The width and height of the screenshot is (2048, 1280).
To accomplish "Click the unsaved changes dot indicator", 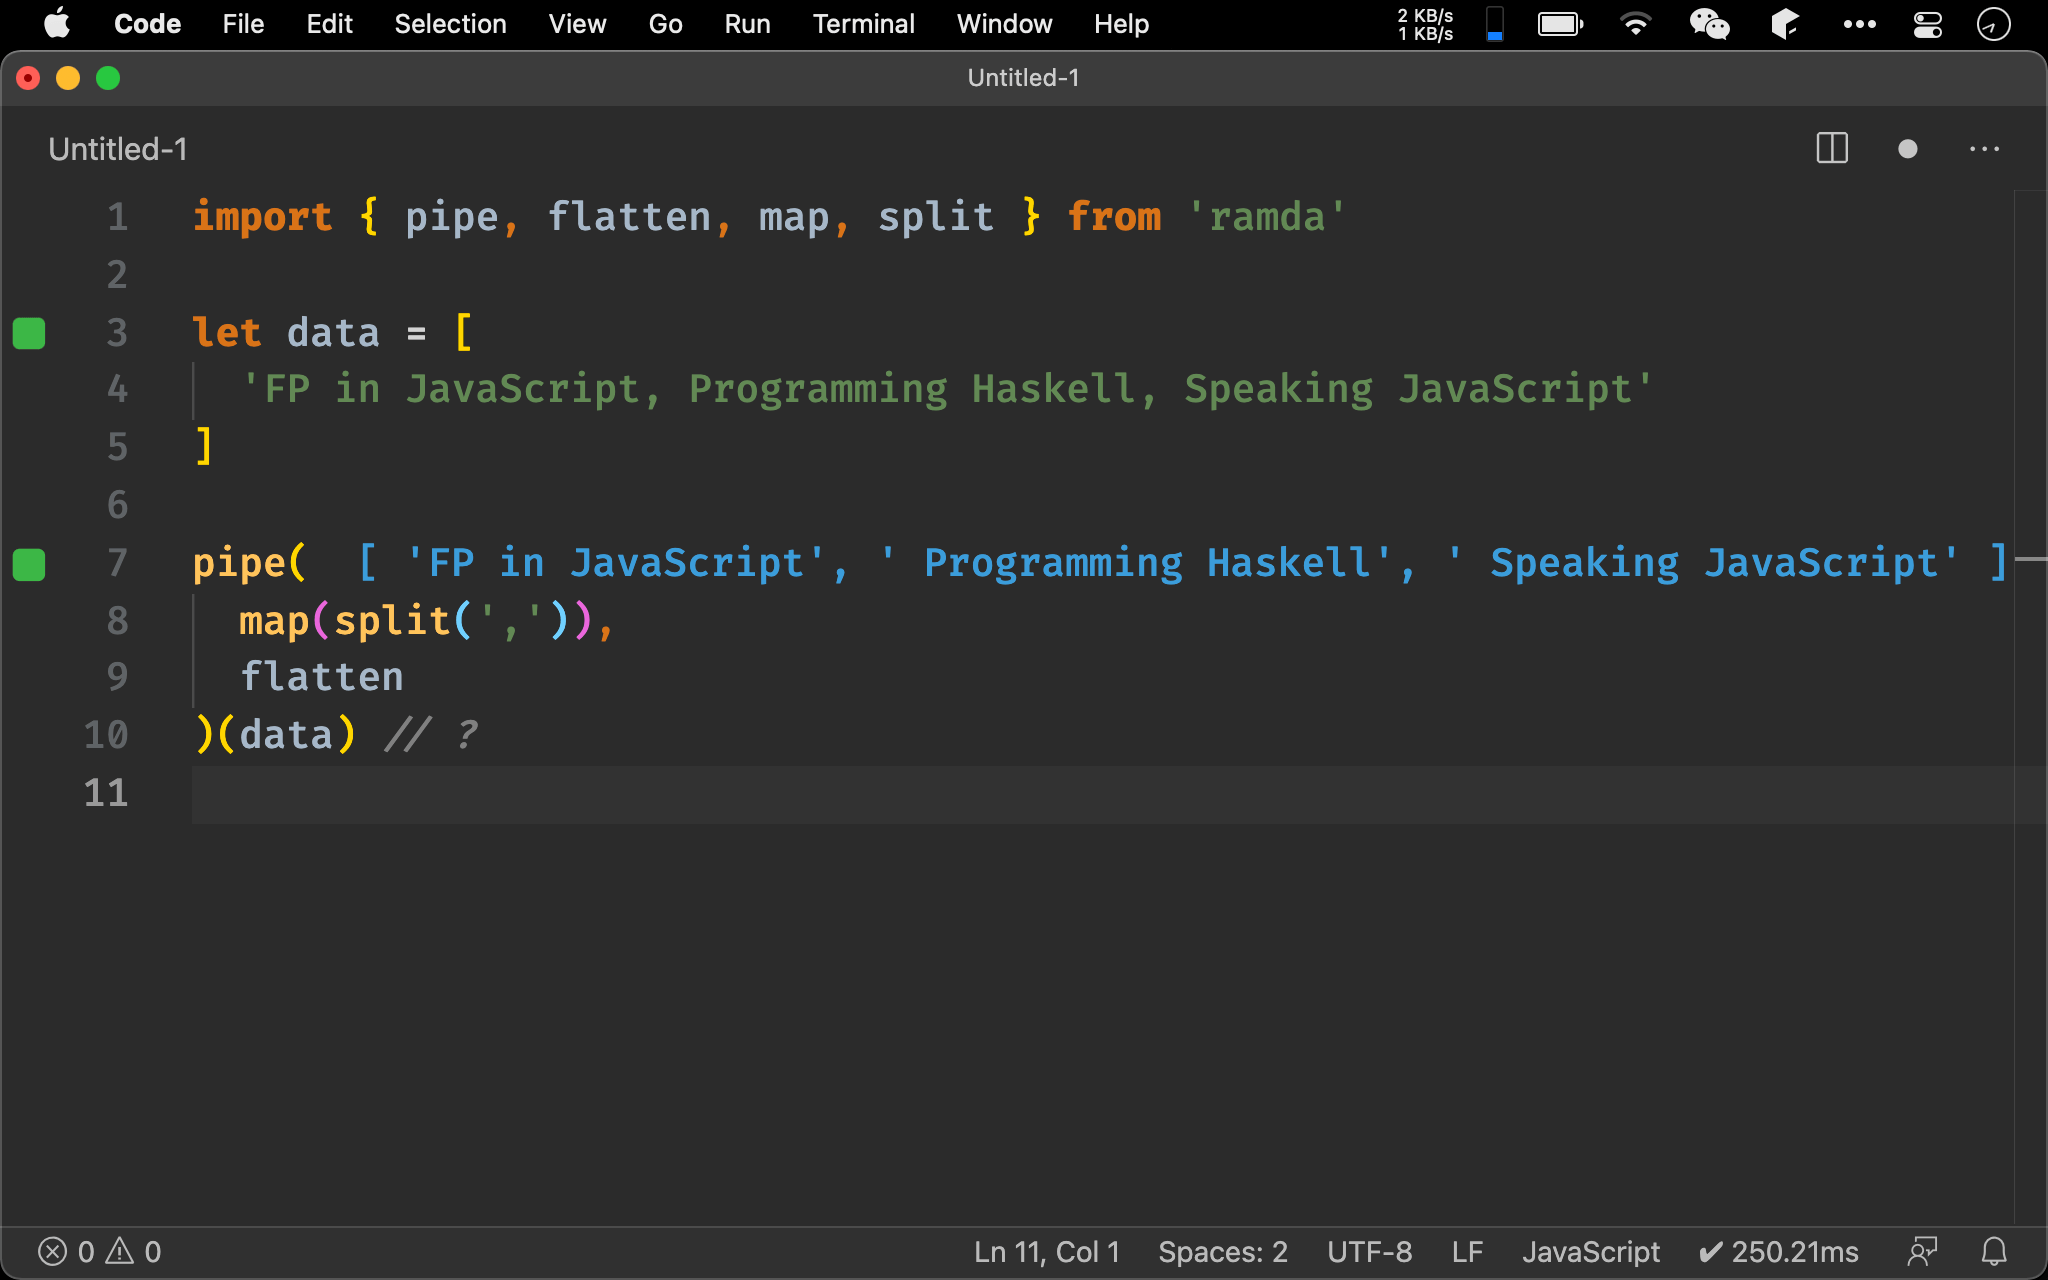I will coord(1908,149).
